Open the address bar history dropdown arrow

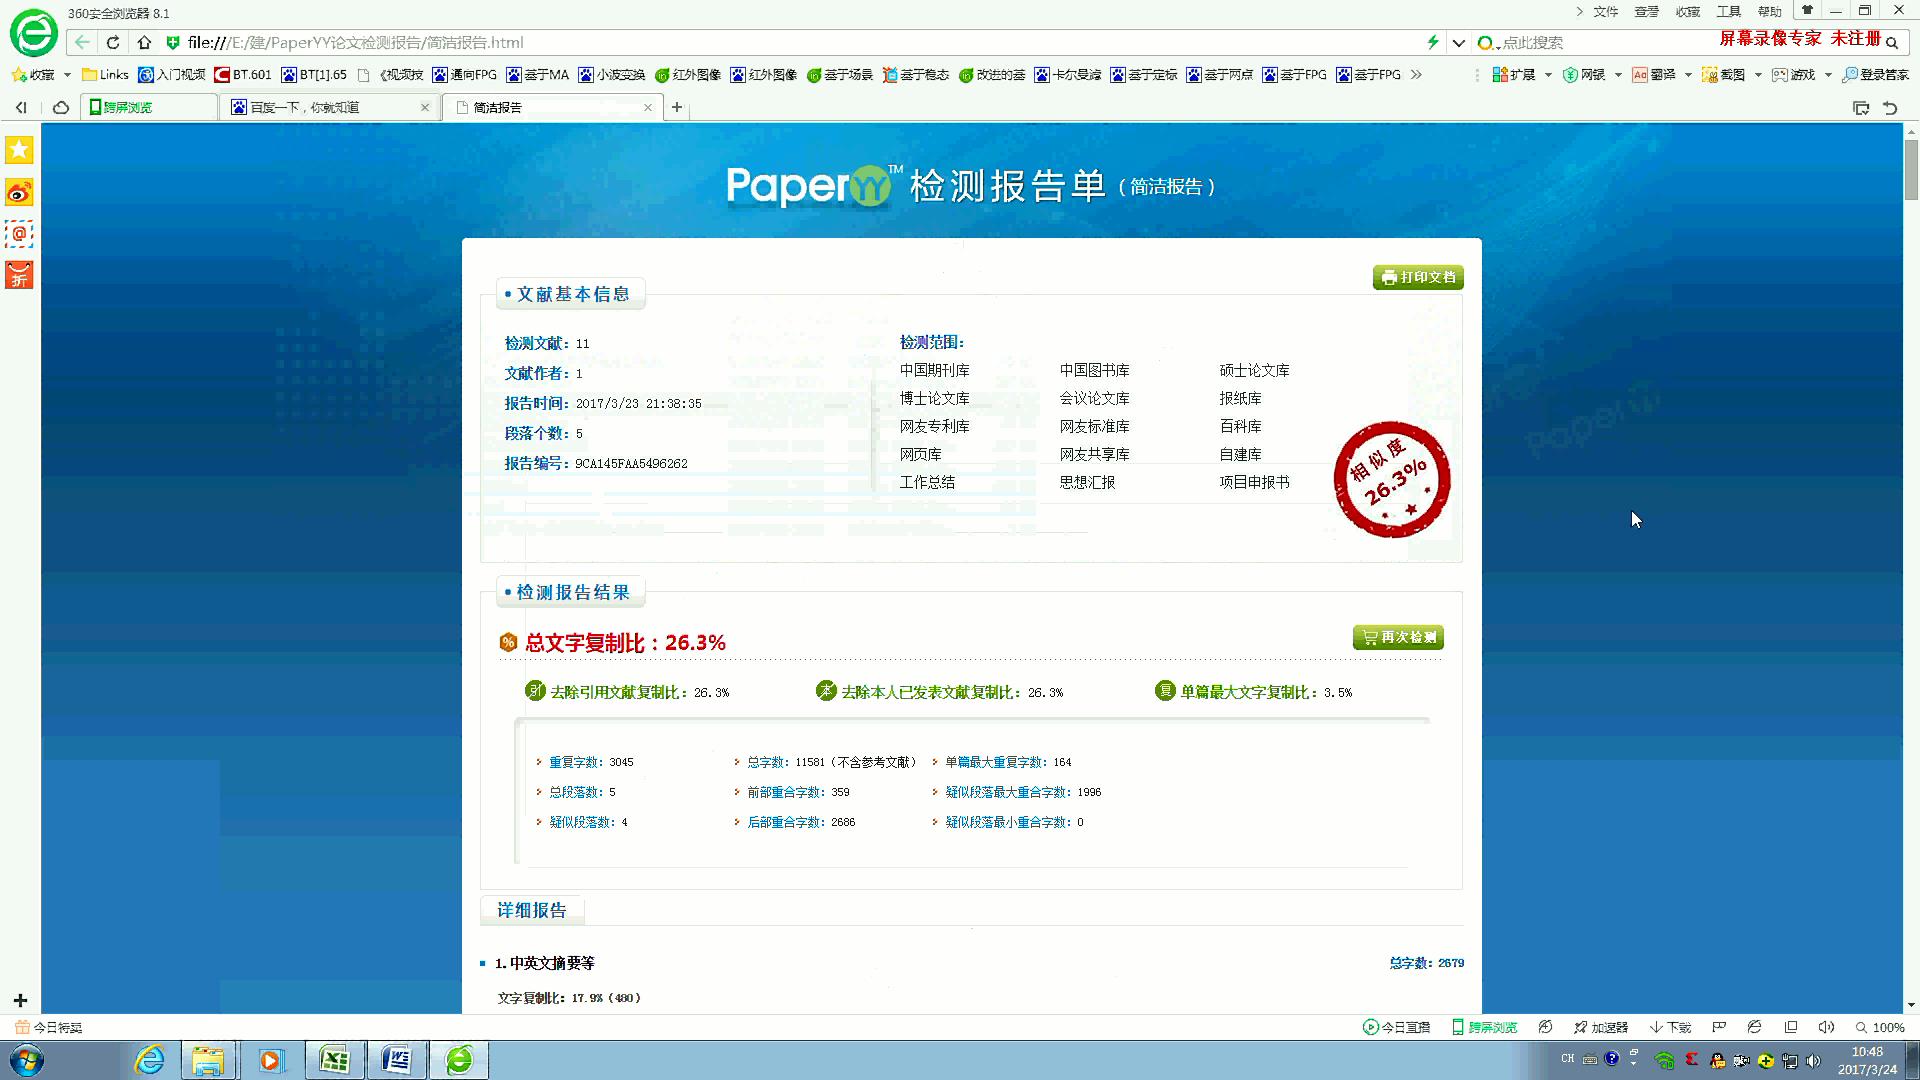1459,43
